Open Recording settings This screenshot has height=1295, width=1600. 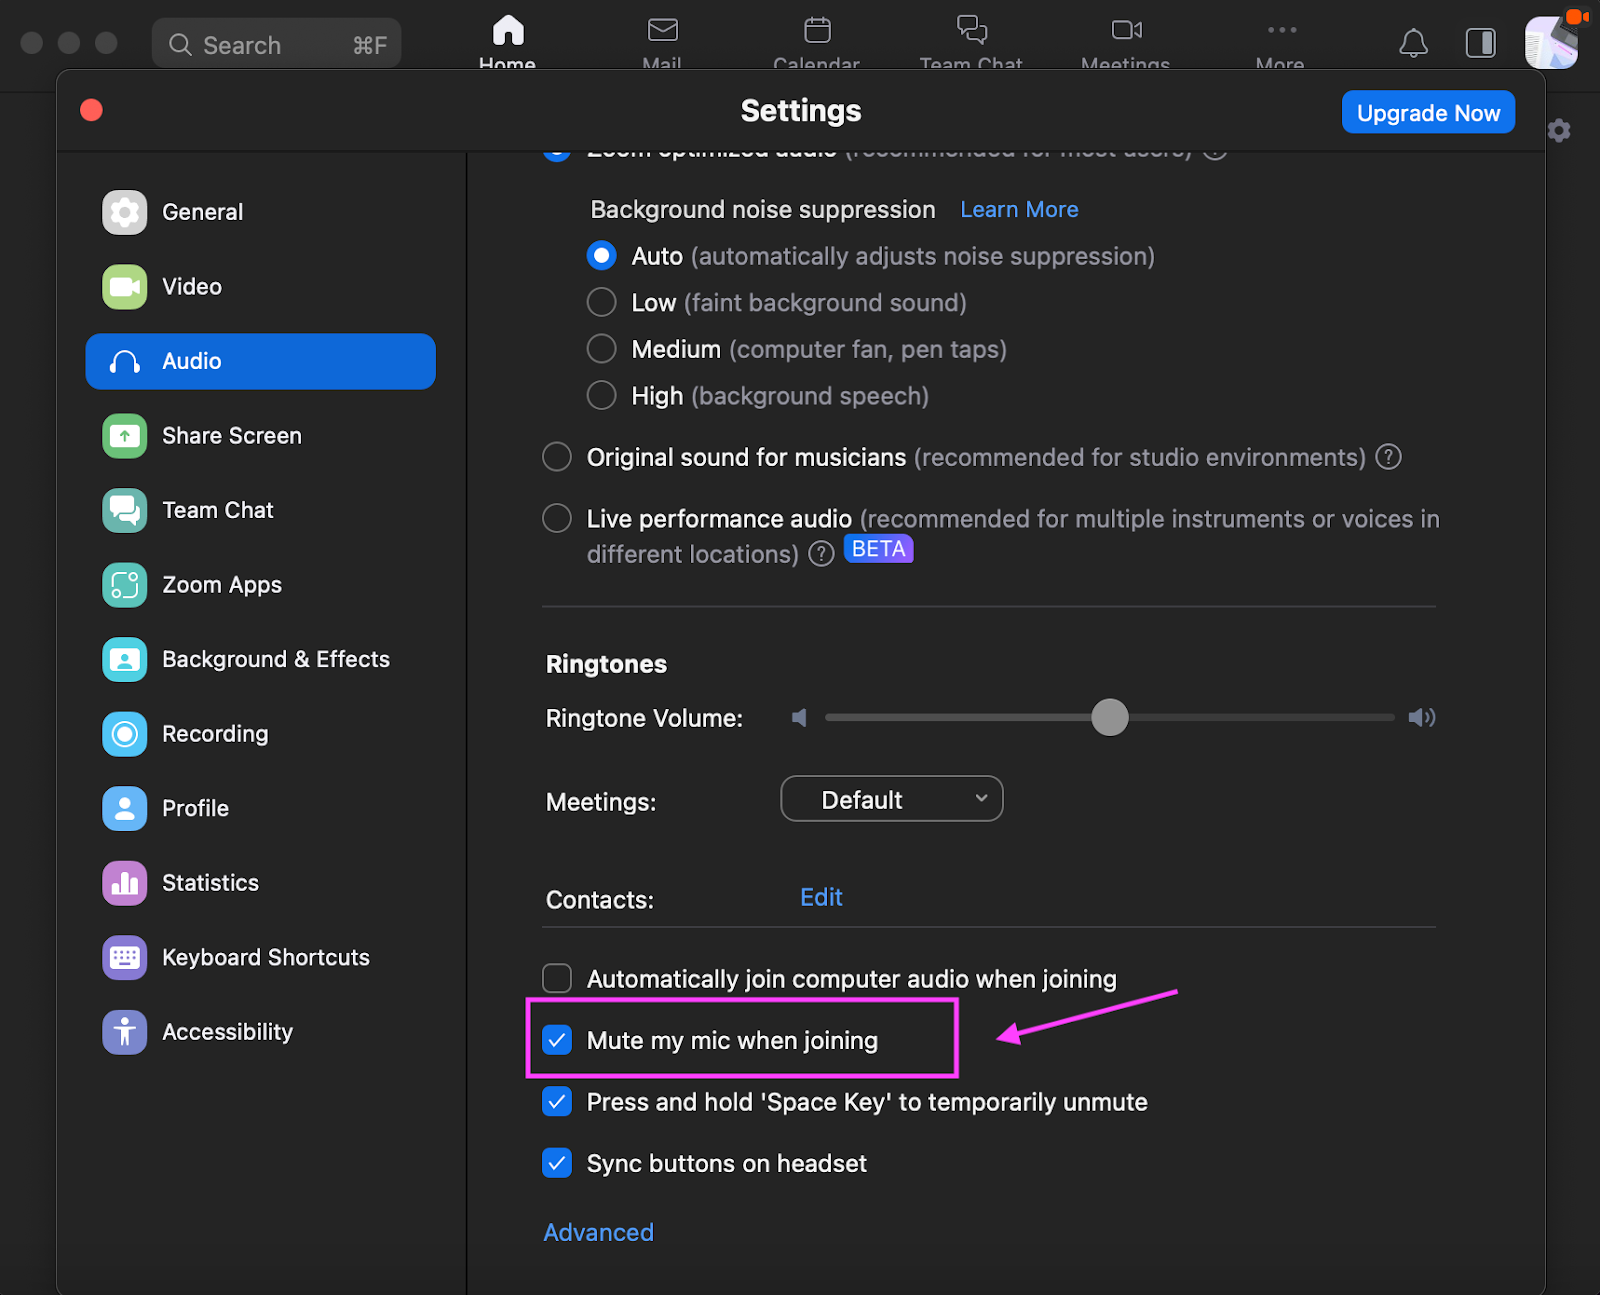click(214, 733)
